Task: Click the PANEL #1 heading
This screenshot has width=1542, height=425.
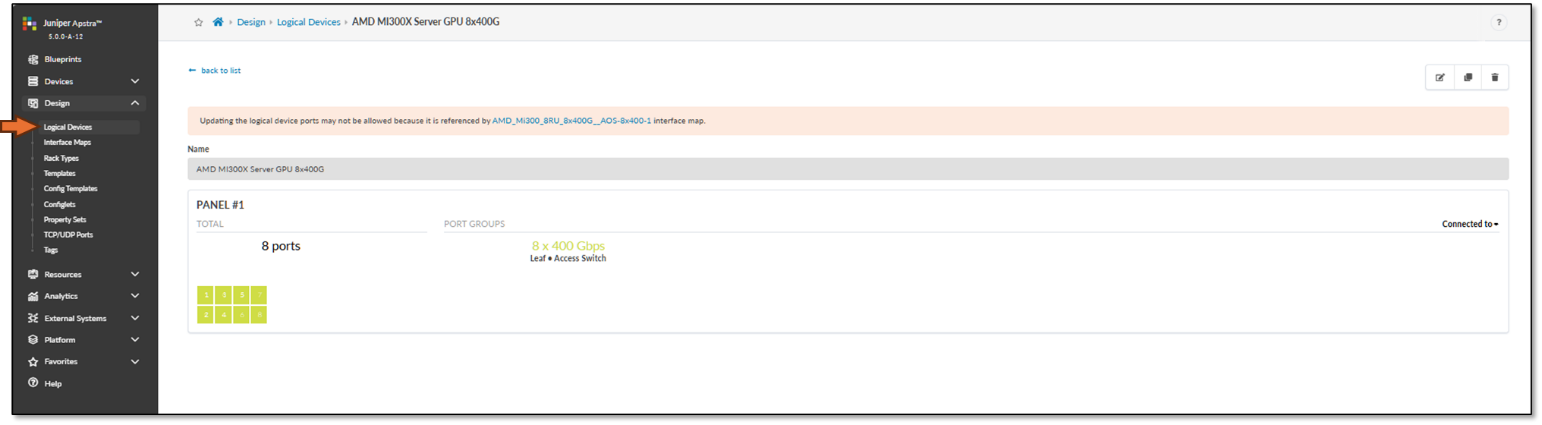Action: click(x=220, y=205)
